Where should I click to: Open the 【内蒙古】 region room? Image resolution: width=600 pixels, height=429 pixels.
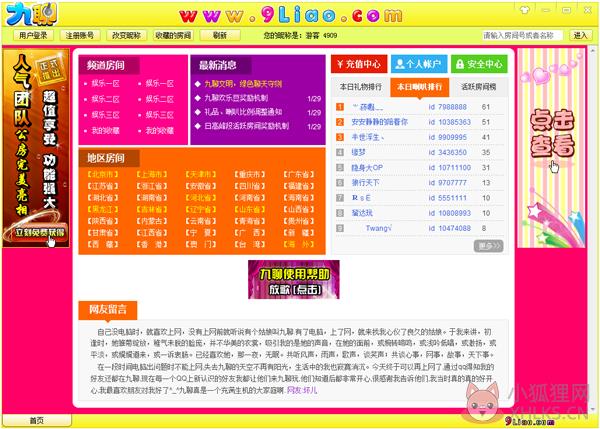152,221
